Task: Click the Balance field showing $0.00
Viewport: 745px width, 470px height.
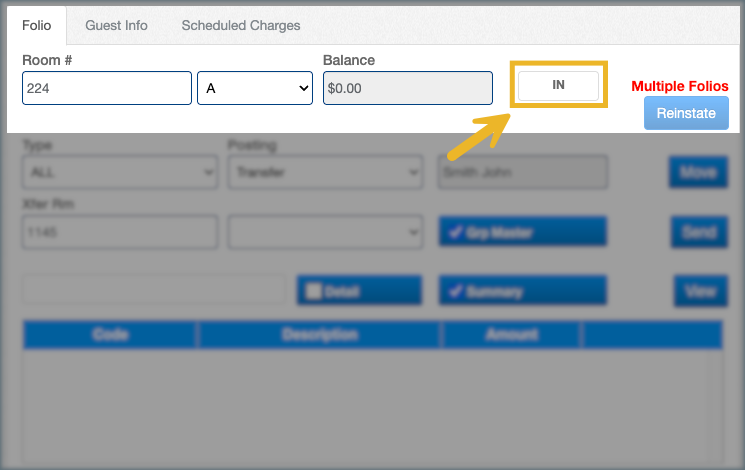Action: [407, 88]
